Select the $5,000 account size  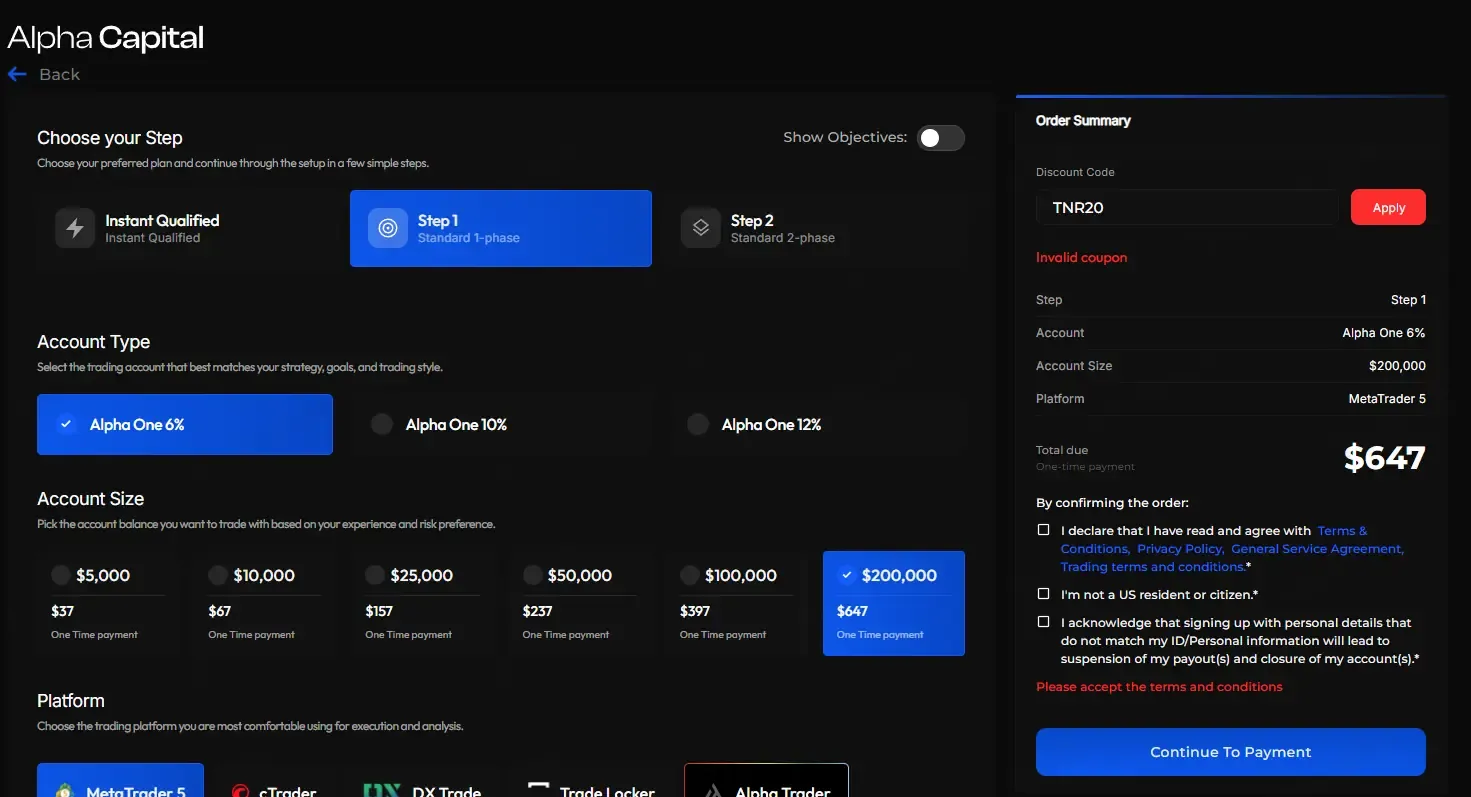click(108, 603)
